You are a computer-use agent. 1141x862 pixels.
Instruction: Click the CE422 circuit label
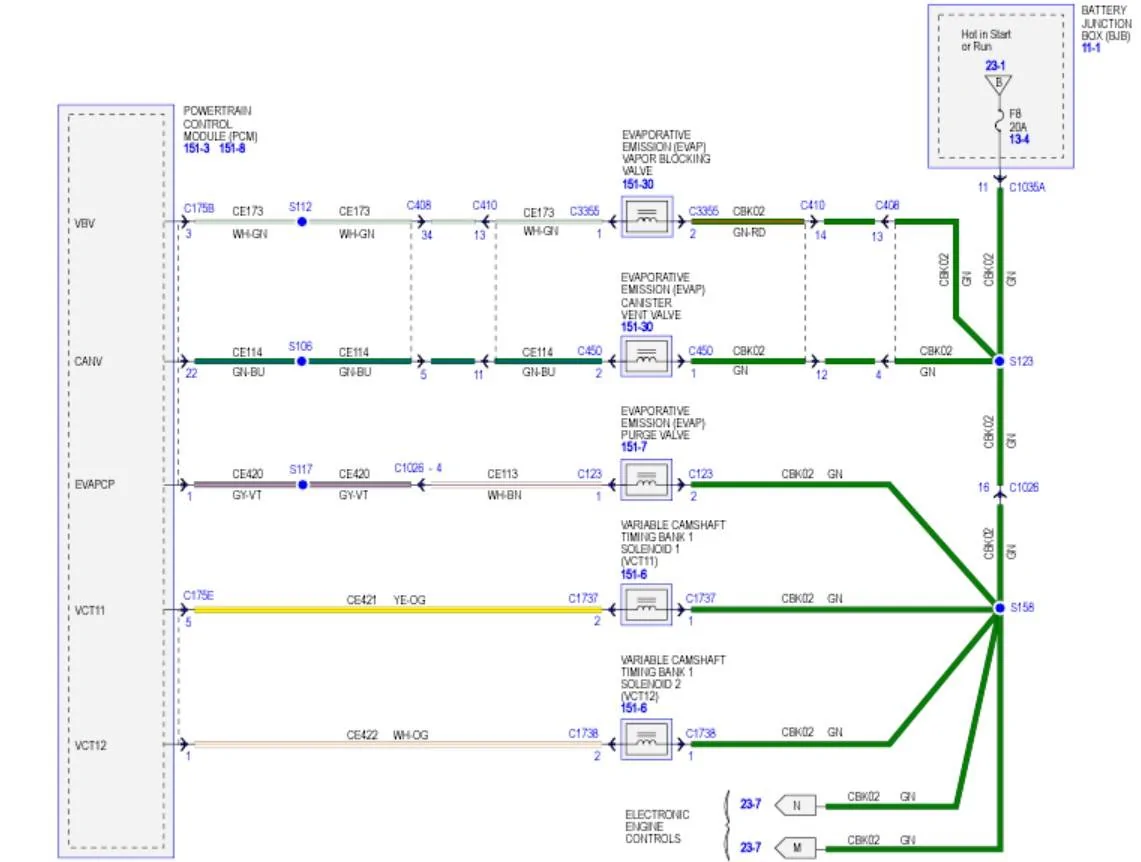click(x=362, y=735)
